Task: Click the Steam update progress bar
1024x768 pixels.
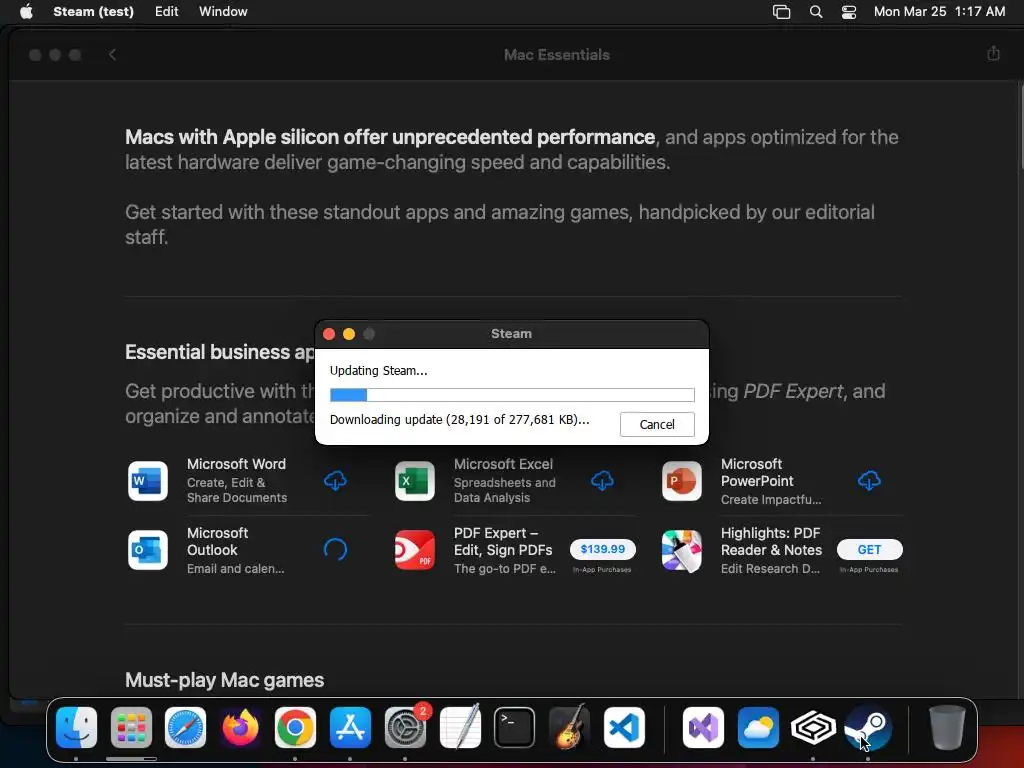Action: pyautogui.click(x=512, y=395)
